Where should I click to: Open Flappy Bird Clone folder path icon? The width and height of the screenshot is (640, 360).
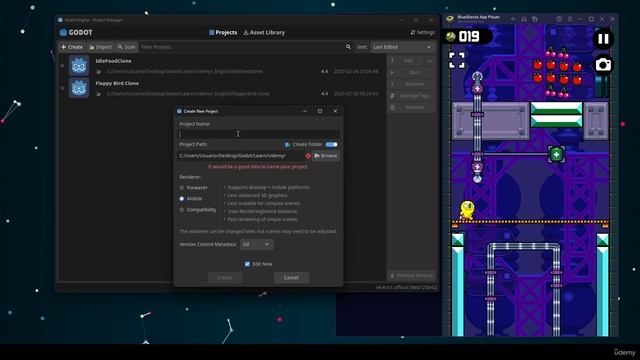click(x=98, y=94)
